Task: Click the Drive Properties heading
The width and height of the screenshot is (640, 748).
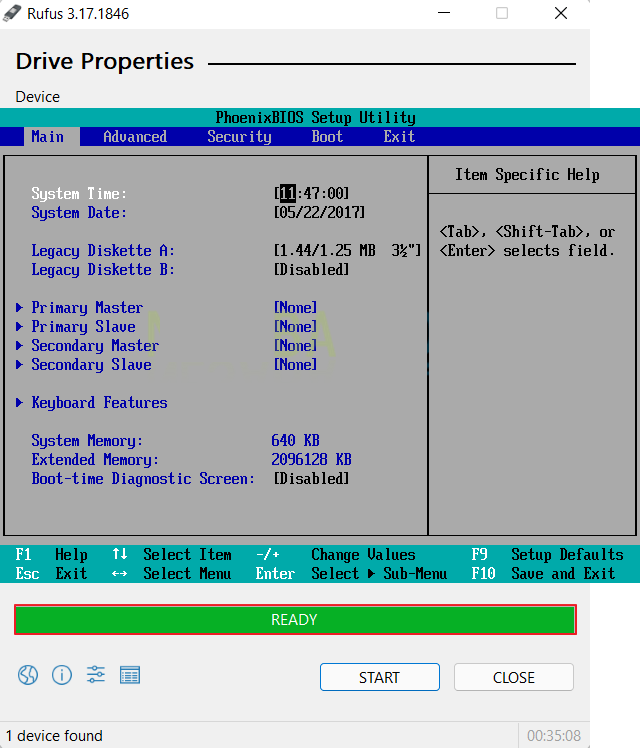Action: click(104, 62)
